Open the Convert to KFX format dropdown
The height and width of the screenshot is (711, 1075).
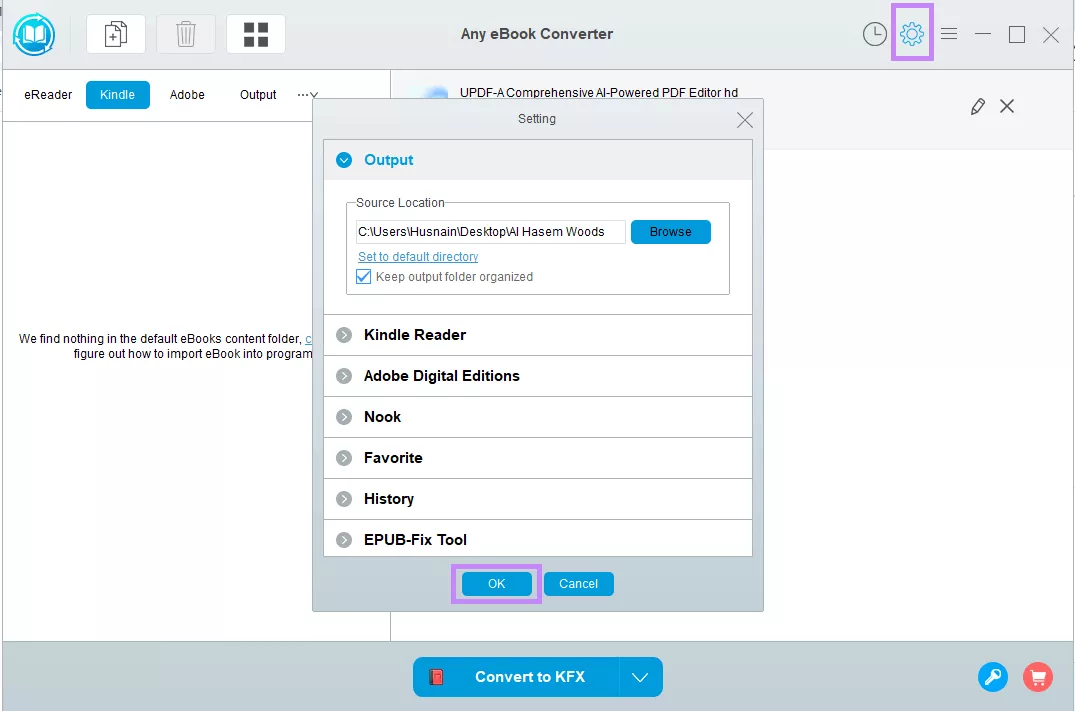point(640,677)
